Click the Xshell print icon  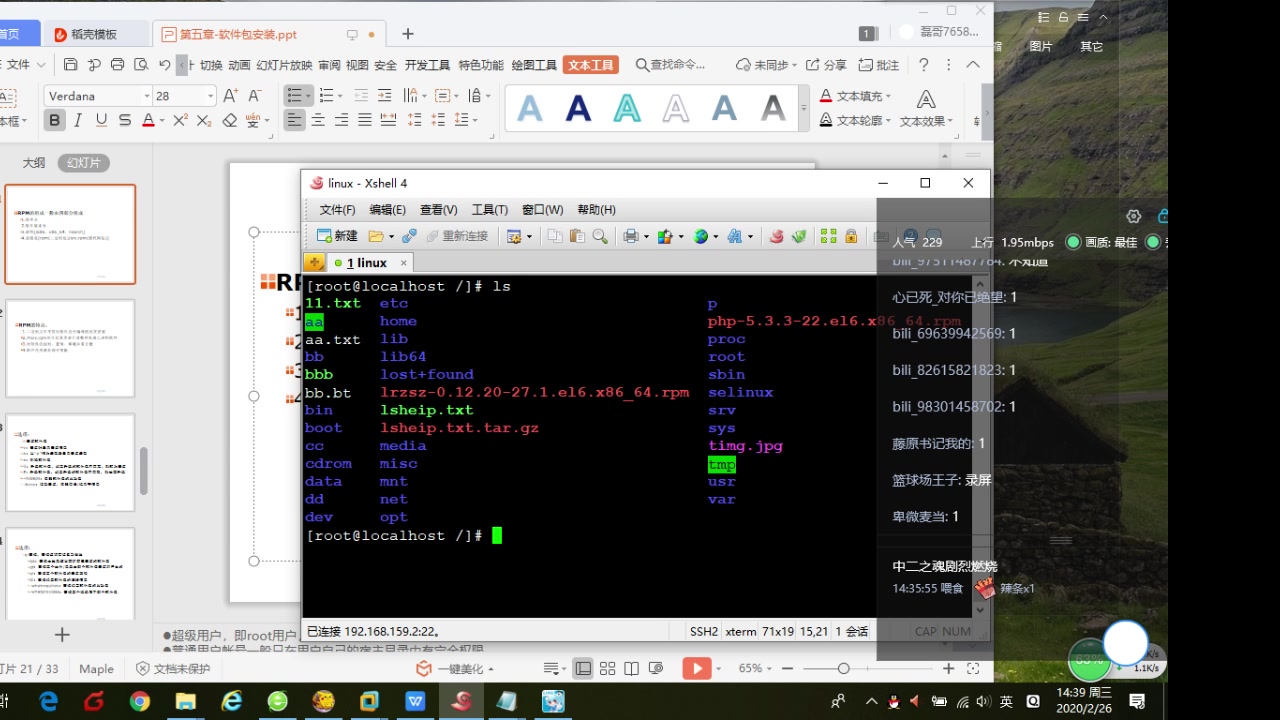631,236
